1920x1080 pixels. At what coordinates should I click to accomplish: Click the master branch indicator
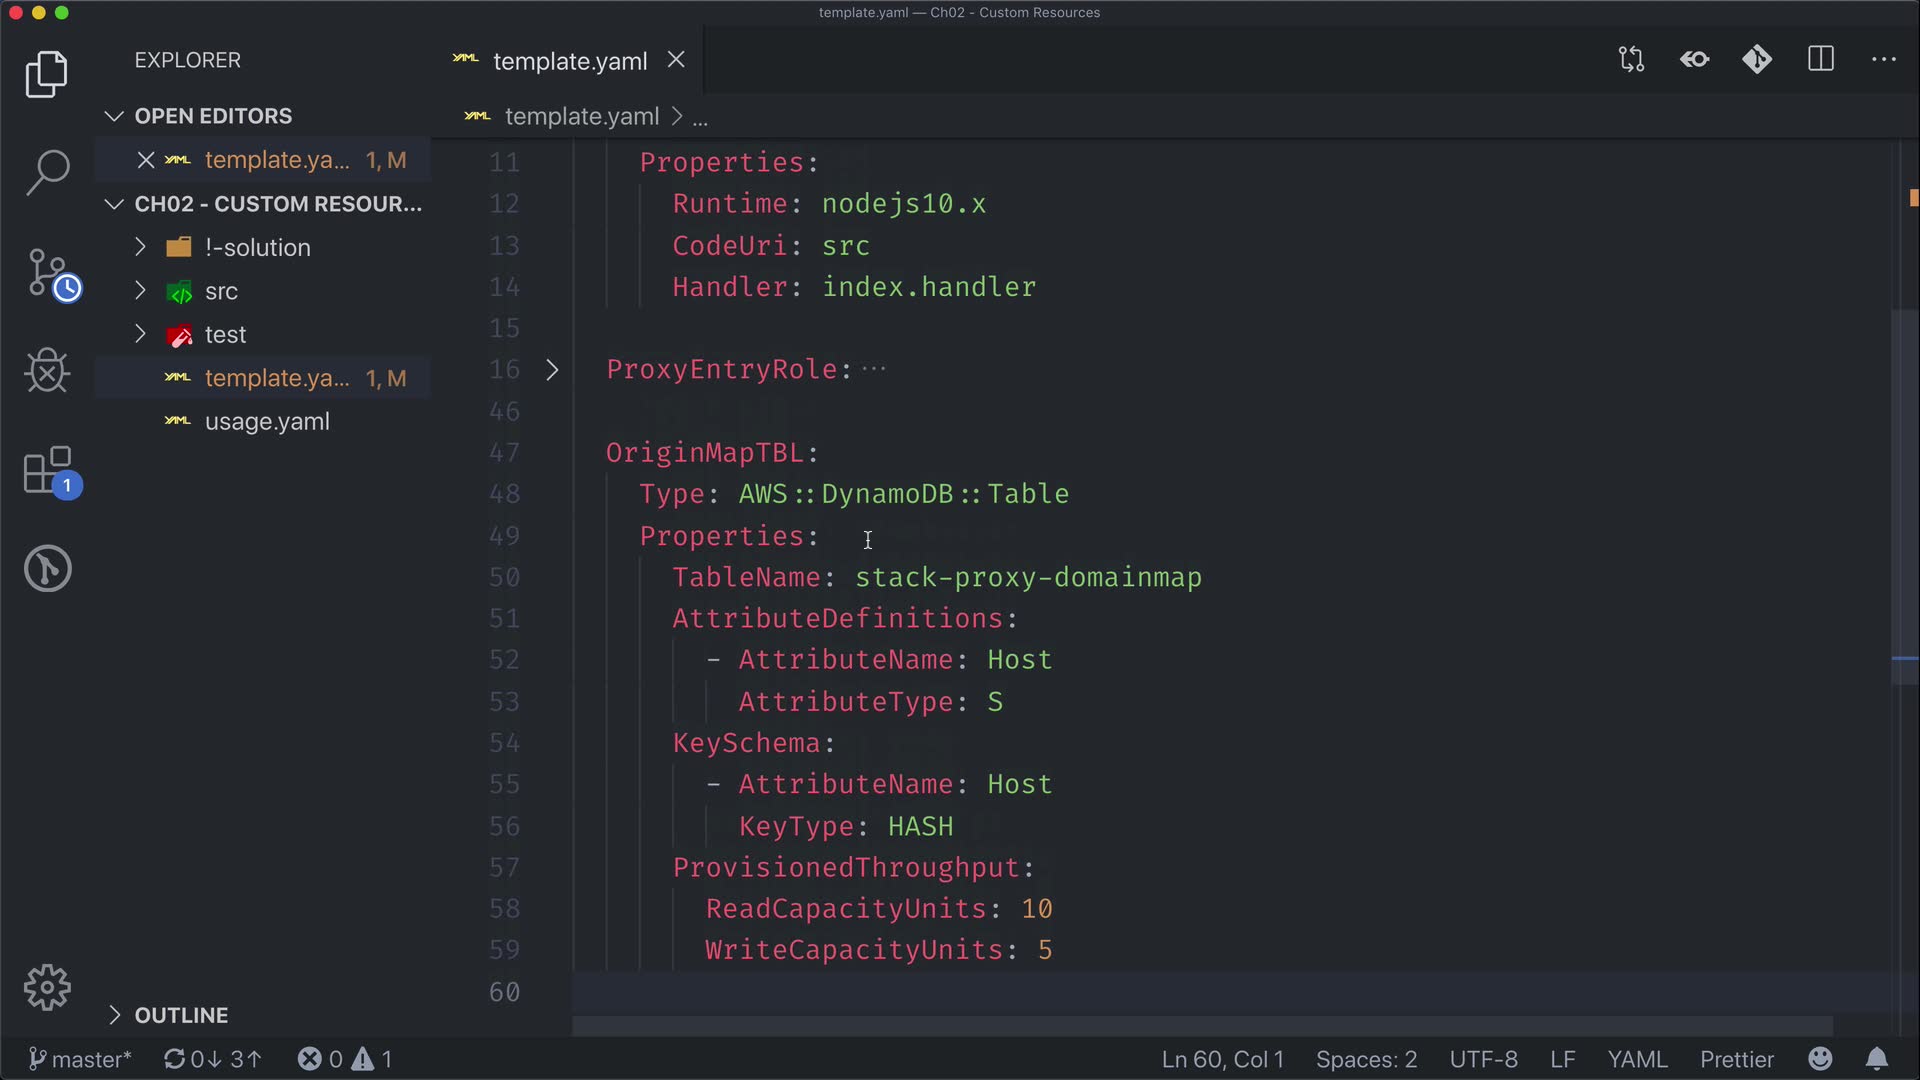[80, 1059]
